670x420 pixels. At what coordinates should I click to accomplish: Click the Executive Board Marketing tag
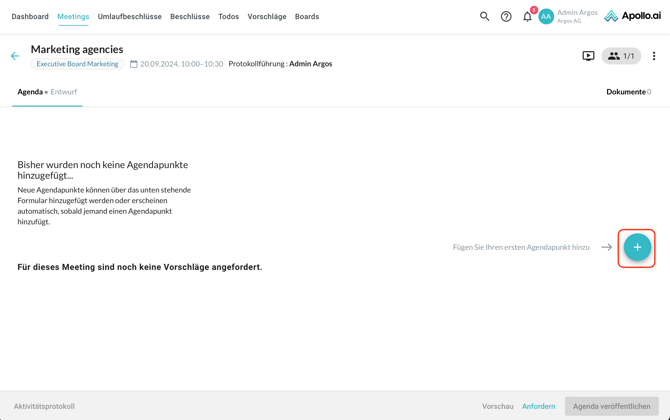click(77, 64)
